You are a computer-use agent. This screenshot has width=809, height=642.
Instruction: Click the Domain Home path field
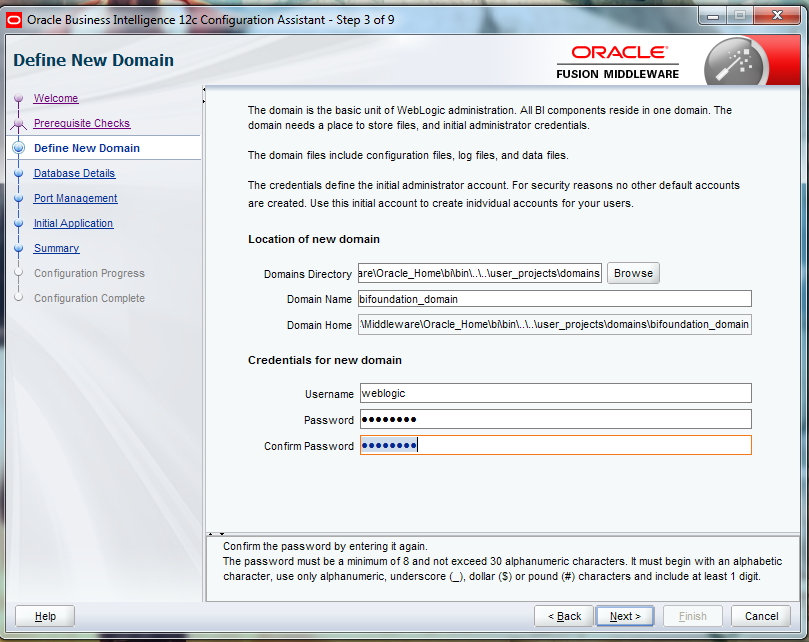click(555, 325)
